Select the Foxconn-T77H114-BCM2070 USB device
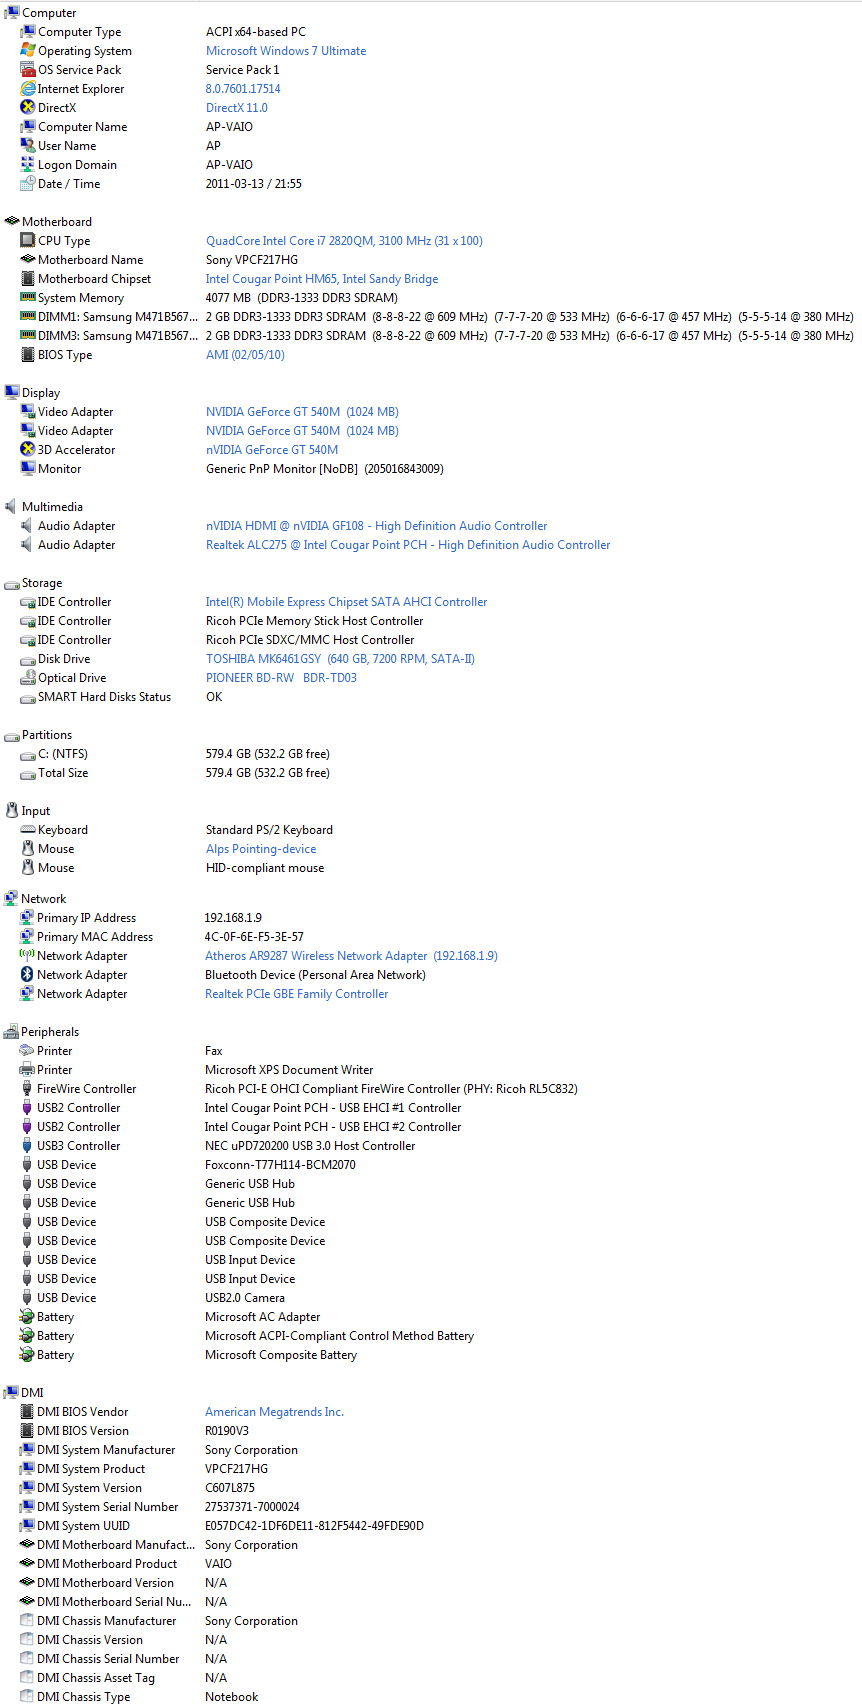Image resolution: width=862 pixels, height=1708 pixels. 280,1165
